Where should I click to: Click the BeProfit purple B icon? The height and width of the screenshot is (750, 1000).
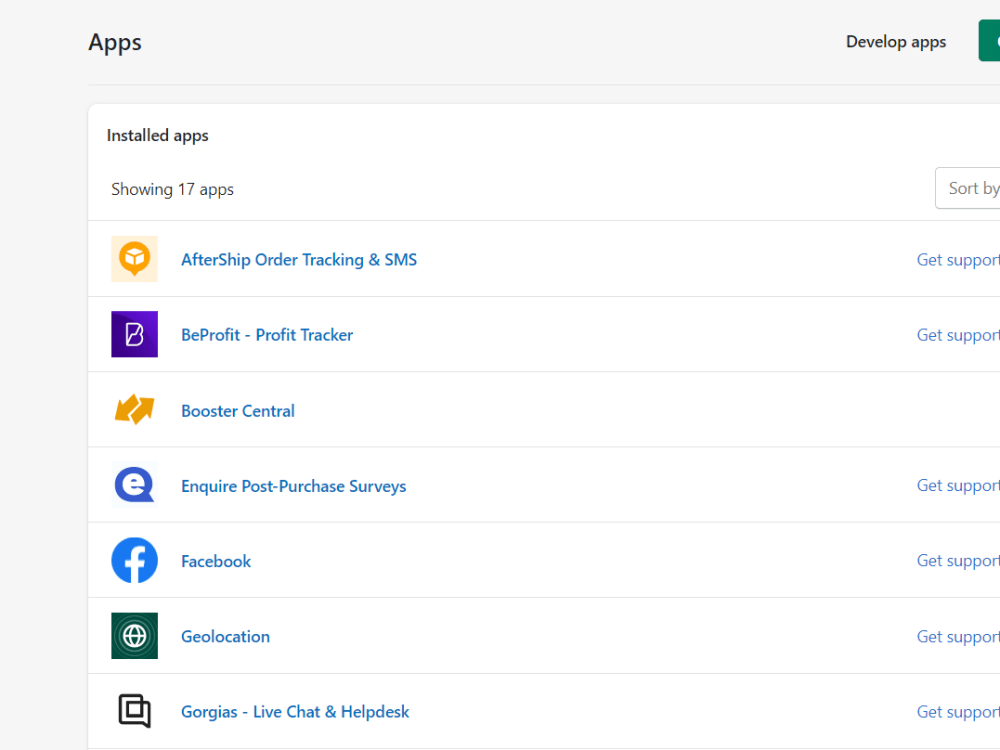134,334
